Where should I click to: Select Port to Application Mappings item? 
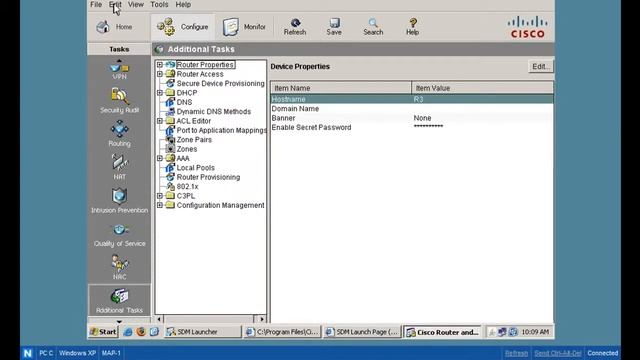pos(221,130)
